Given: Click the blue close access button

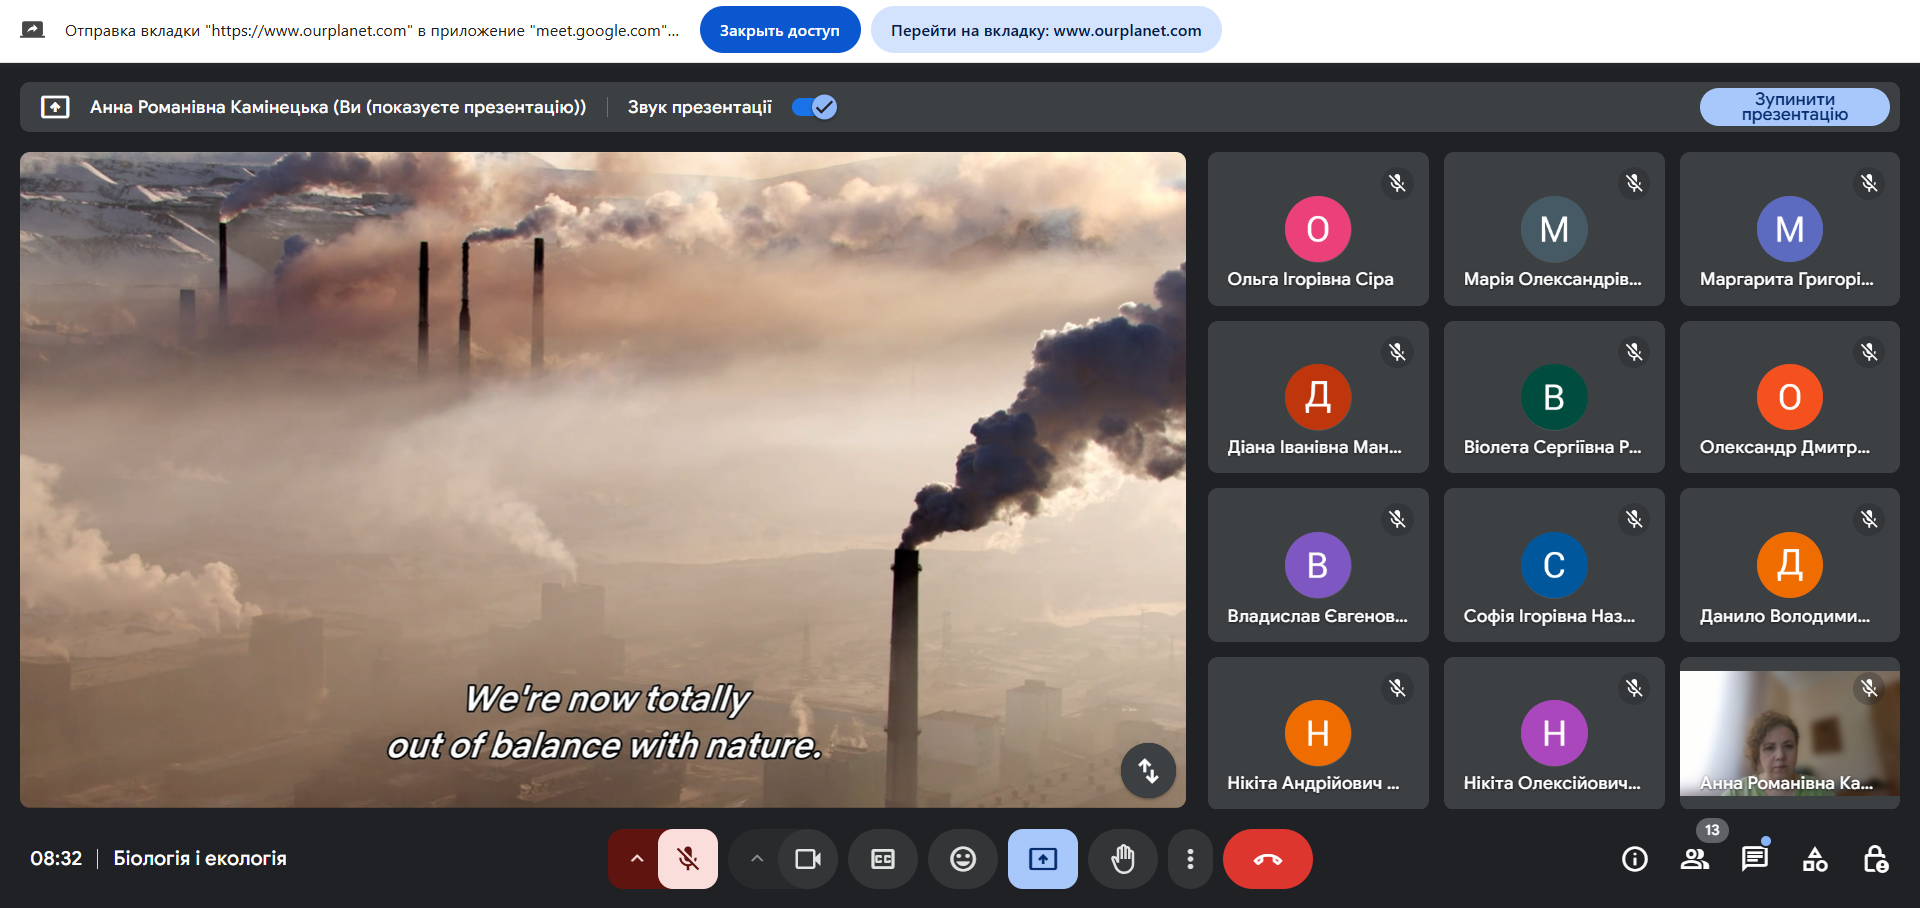Looking at the screenshot, I should click(779, 30).
